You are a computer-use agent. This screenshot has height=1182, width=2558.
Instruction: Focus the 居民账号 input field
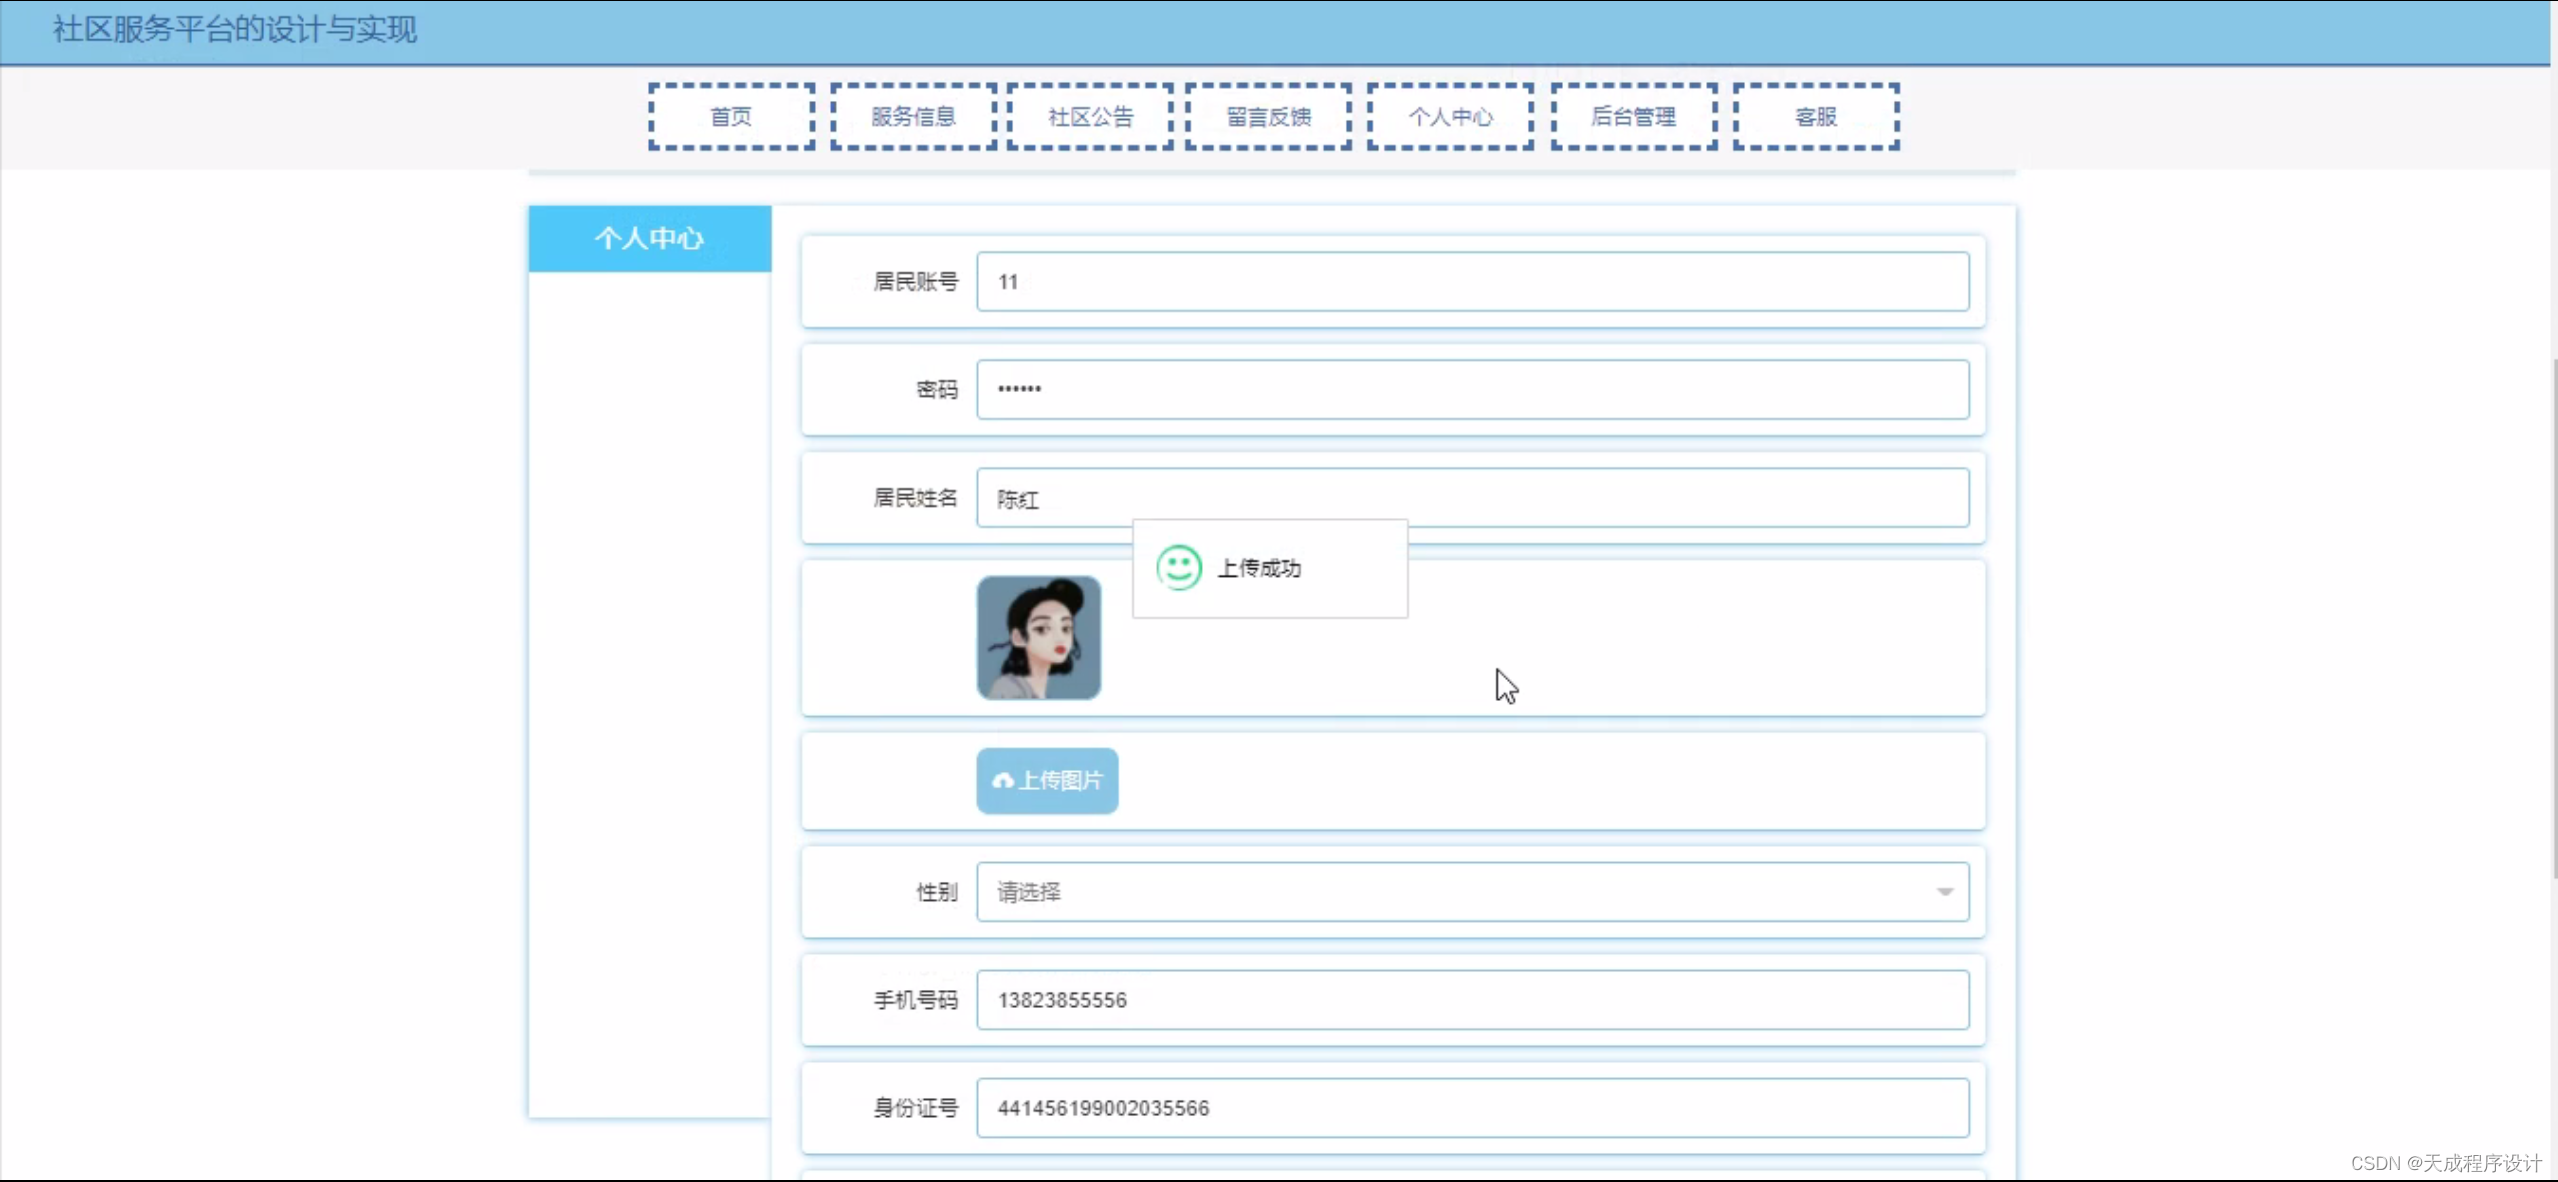1472,282
